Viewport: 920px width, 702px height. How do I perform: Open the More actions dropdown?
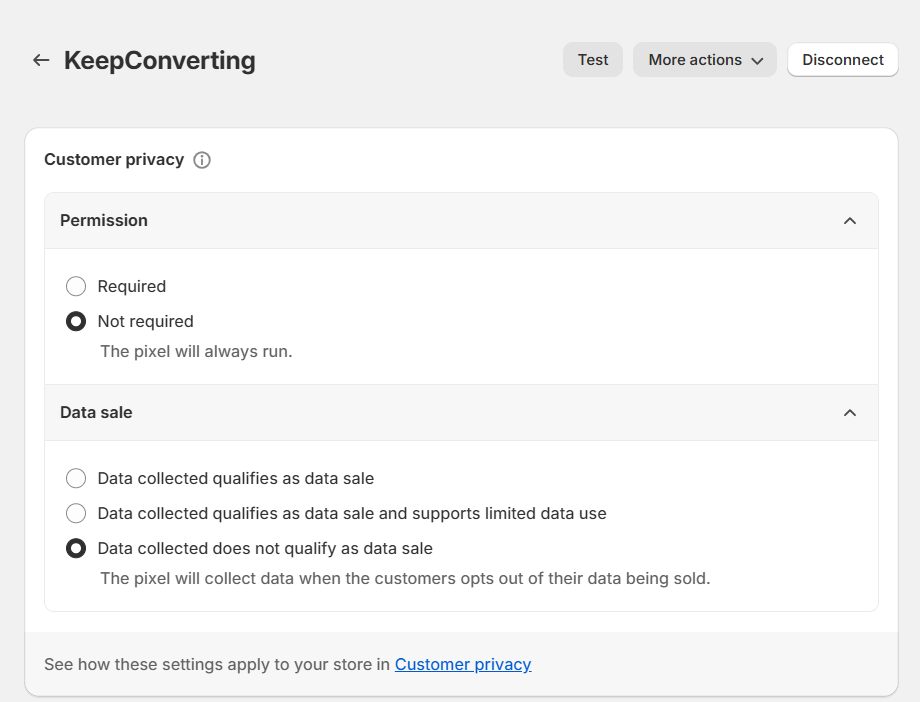coord(705,60)
